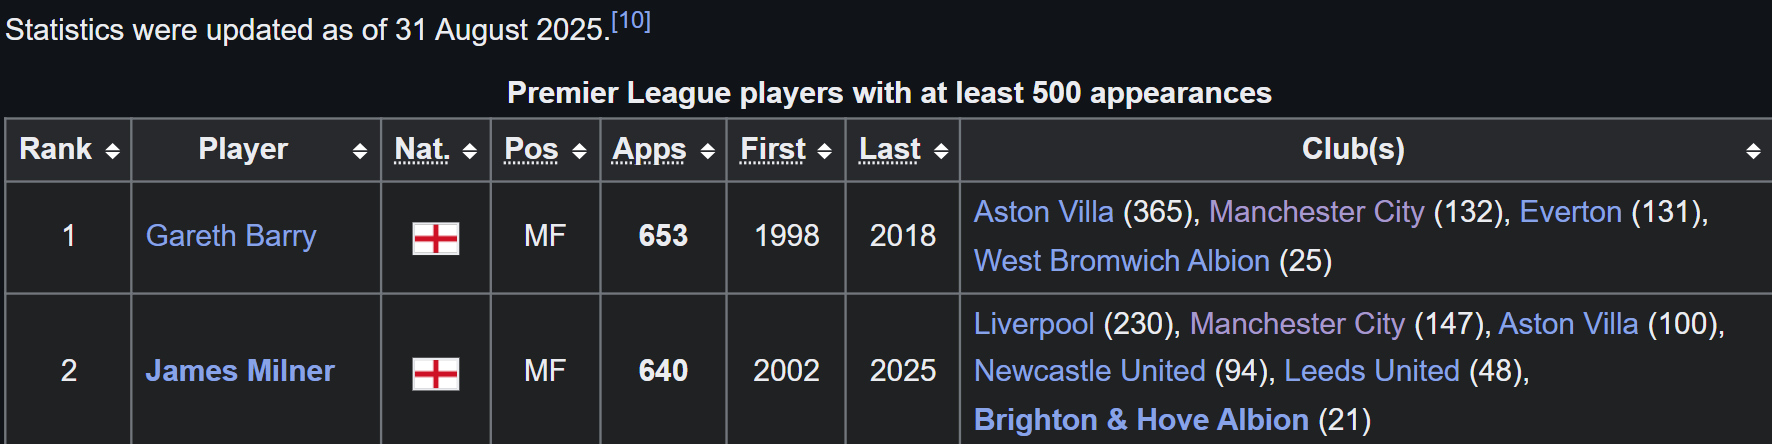Click the First column sort arrows
This screenshot has height=444, width=1772.
coord(825,151)
